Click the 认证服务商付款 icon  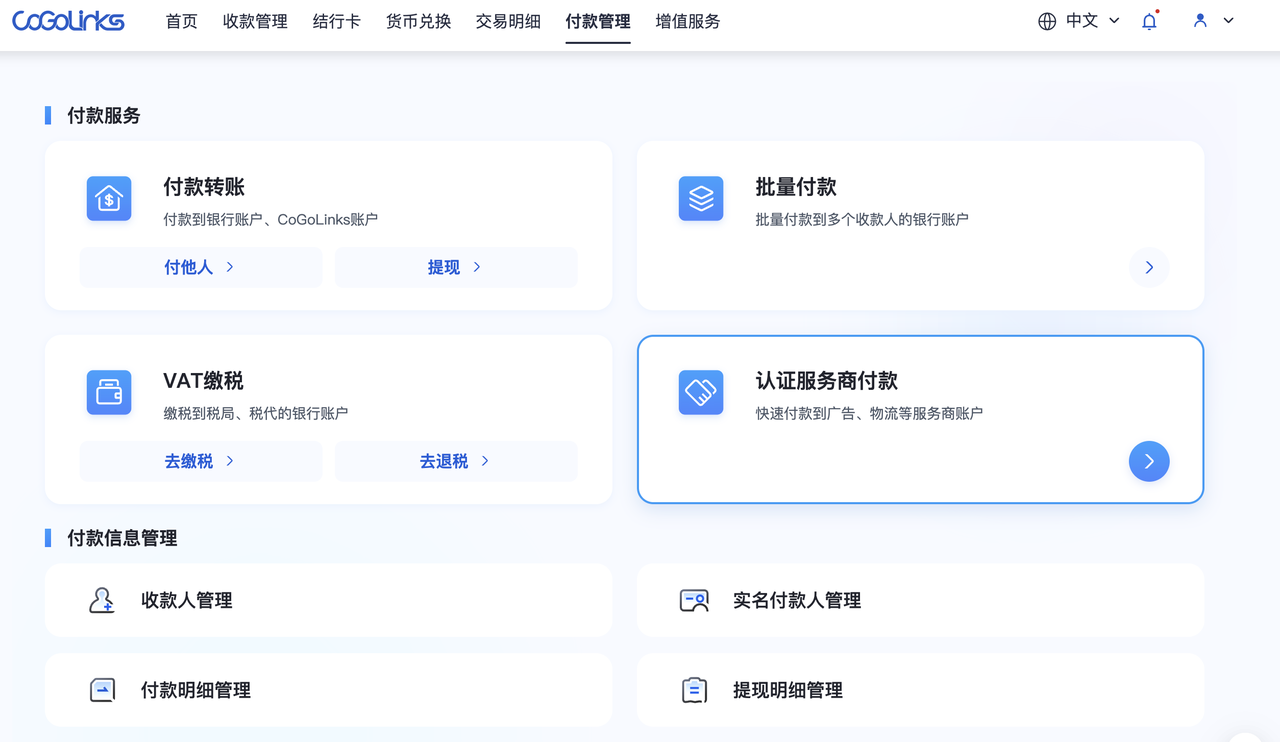(701, 393)
